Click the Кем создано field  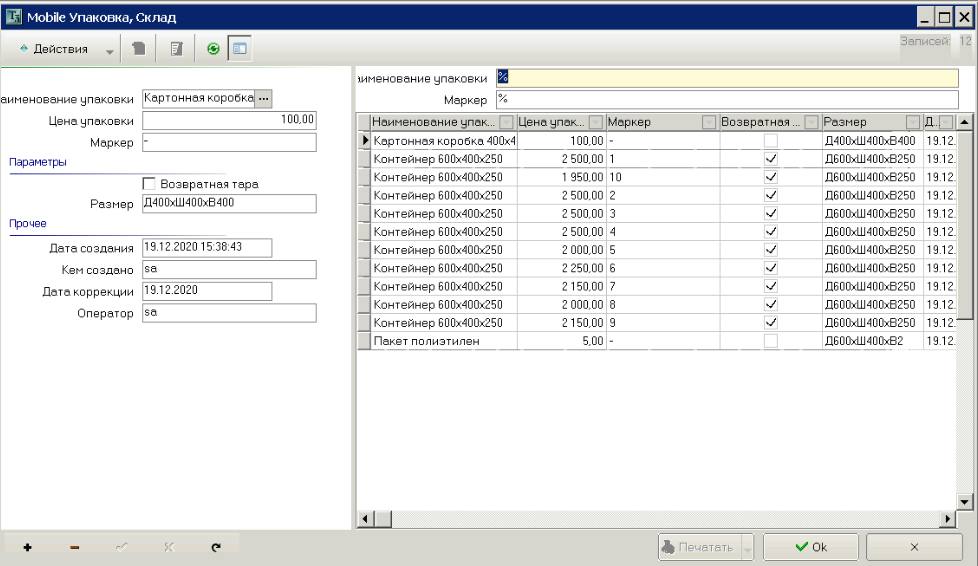click(x=229, y=270)
